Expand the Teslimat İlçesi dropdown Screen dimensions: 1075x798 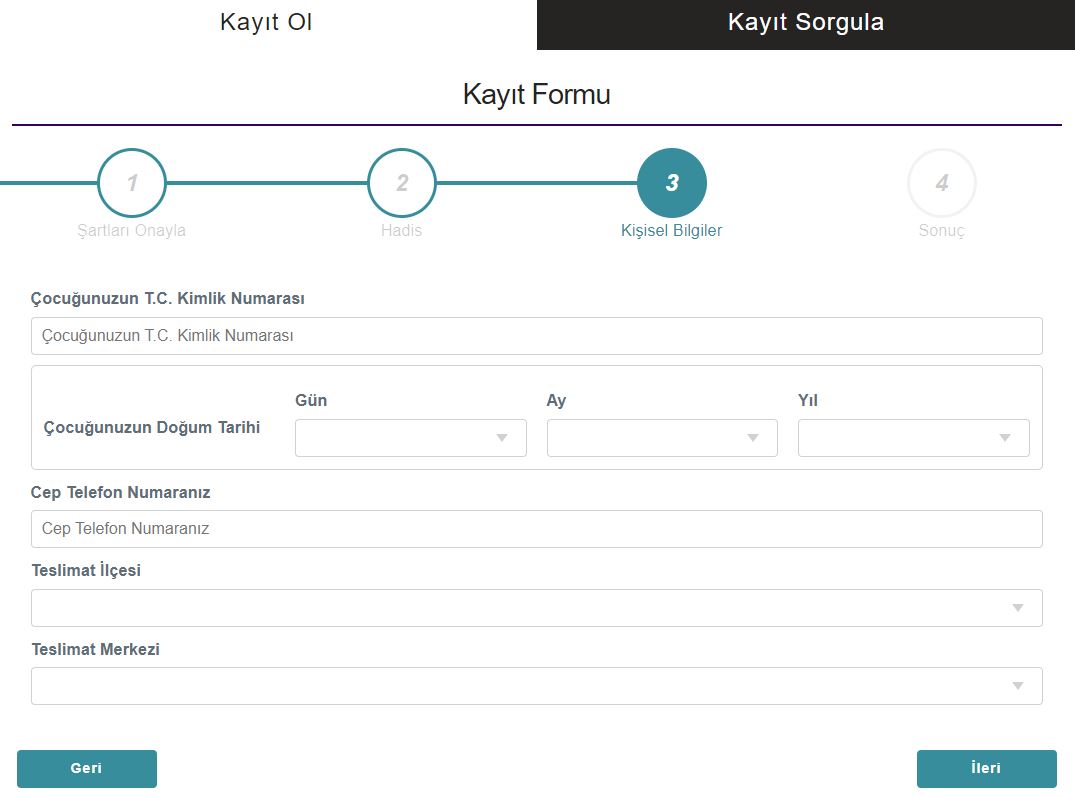tap(536, 608)
